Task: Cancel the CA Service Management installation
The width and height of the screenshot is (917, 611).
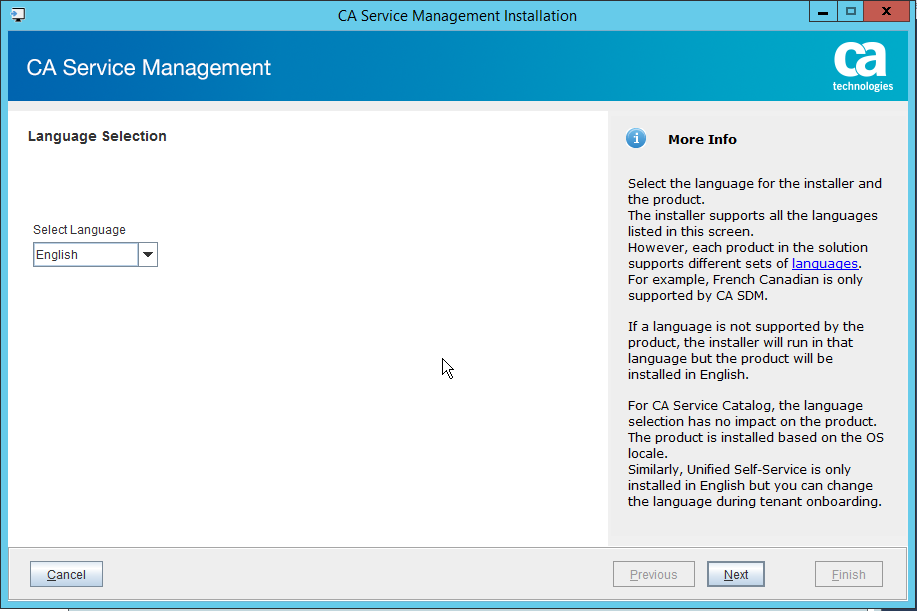Action: (x=65, y=574)
